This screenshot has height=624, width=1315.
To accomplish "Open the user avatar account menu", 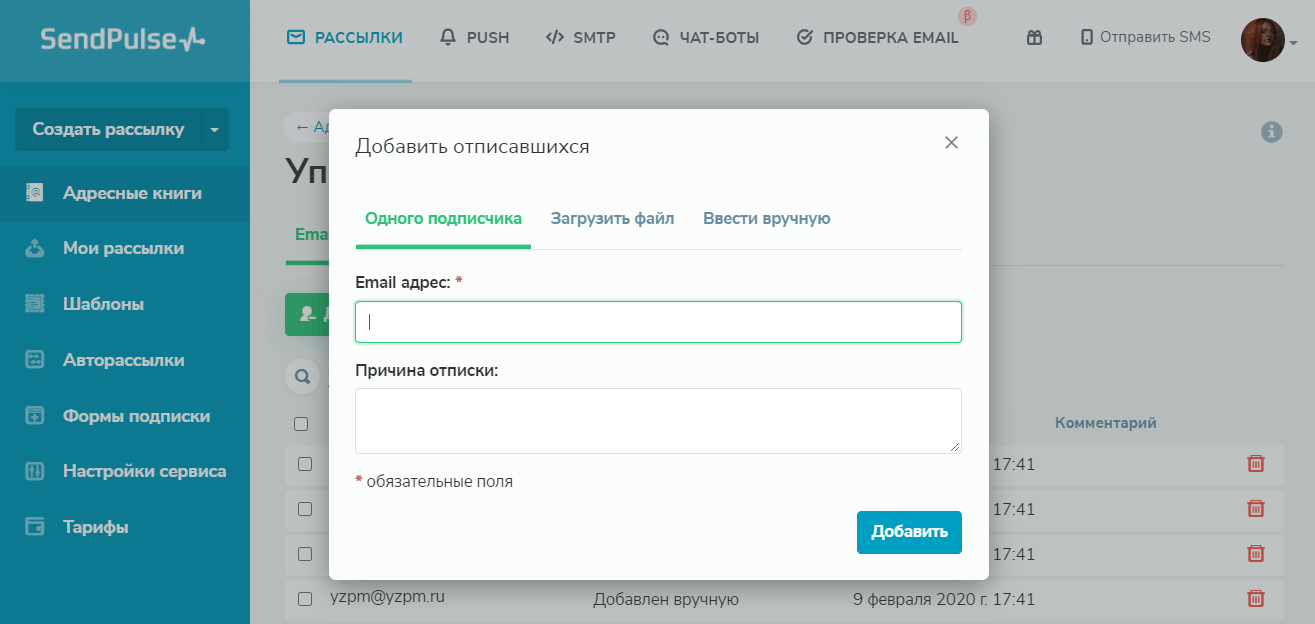I will pos(1265,40).
